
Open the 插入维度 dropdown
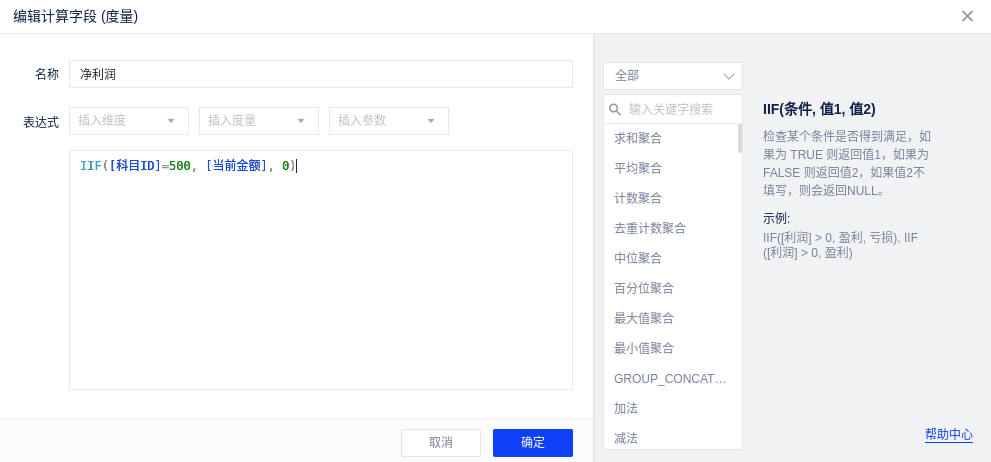128,121
